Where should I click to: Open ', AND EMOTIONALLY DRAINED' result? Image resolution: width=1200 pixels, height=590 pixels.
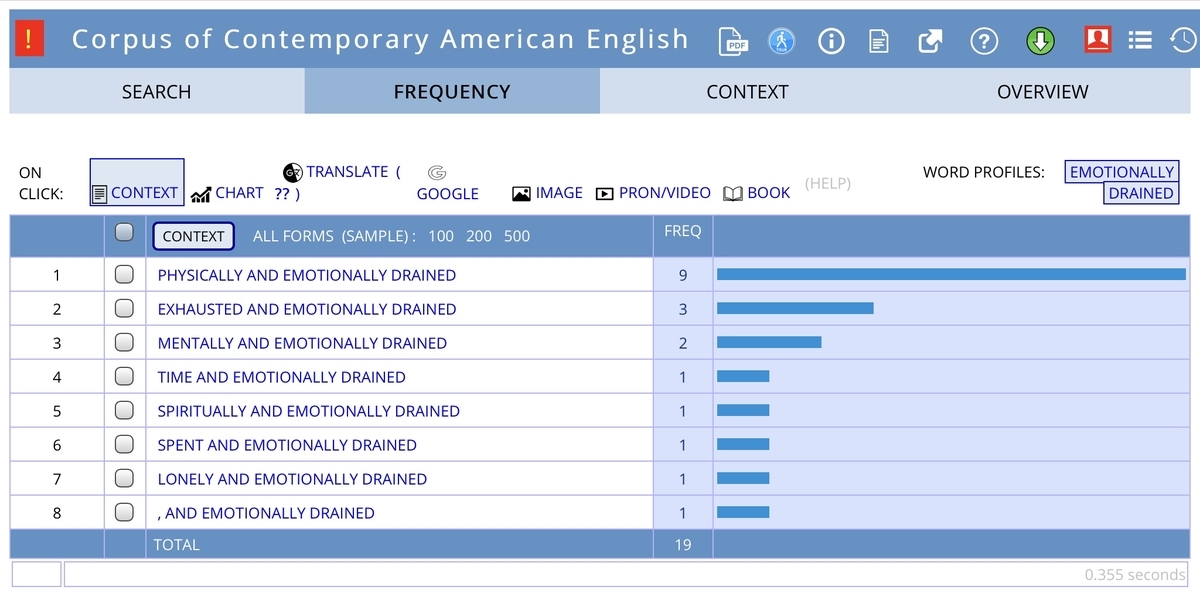tap(266, 513)
